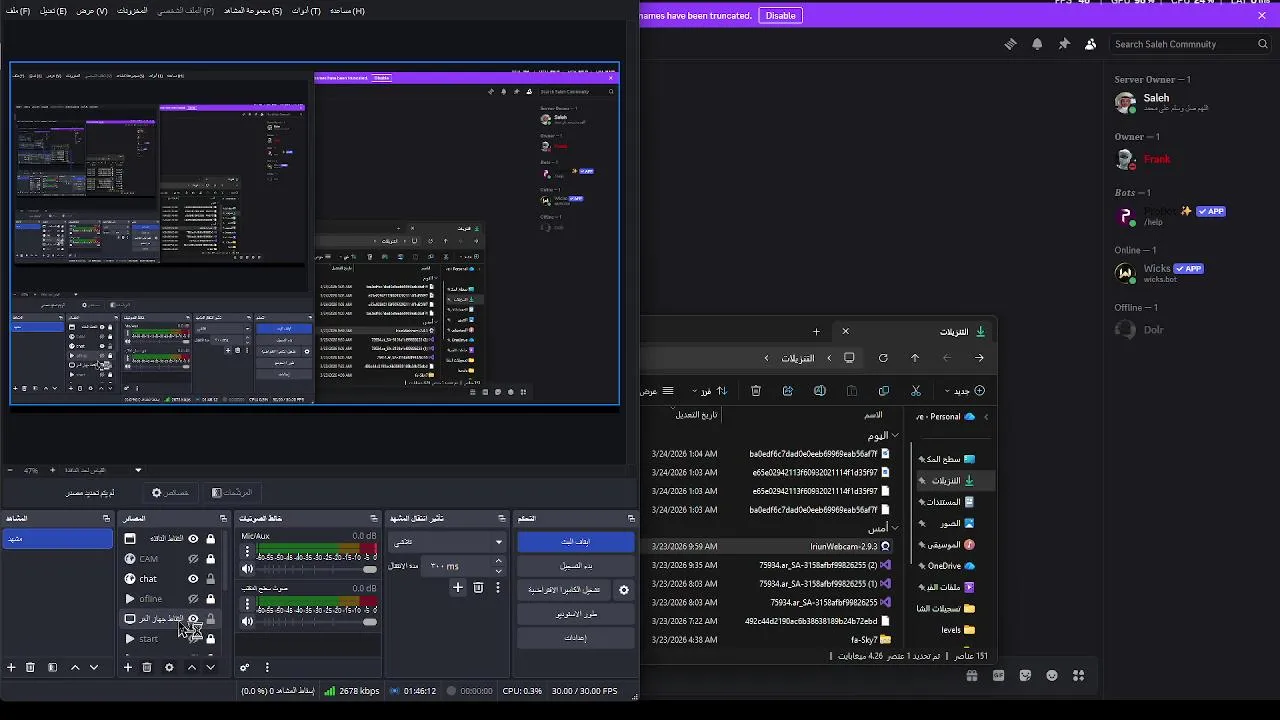Toggle Discord member list icon
This screenshot has height=720, width=1280.
(x=1090, y=44)
